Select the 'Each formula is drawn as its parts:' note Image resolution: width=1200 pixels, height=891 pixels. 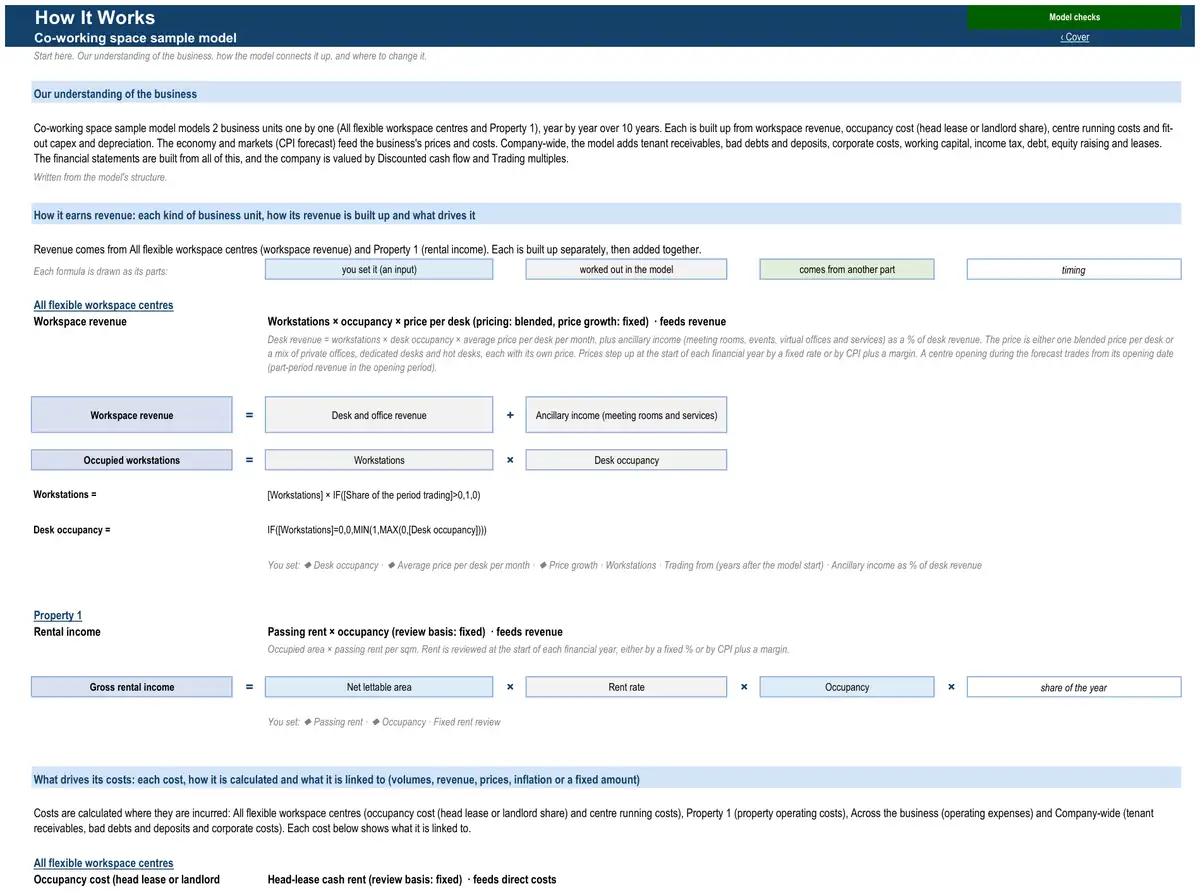[100, 272]
